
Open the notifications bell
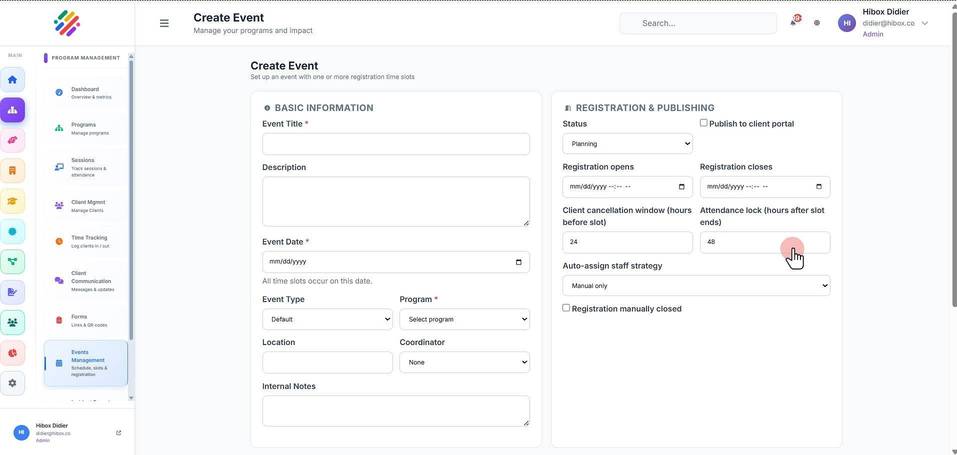795,21
